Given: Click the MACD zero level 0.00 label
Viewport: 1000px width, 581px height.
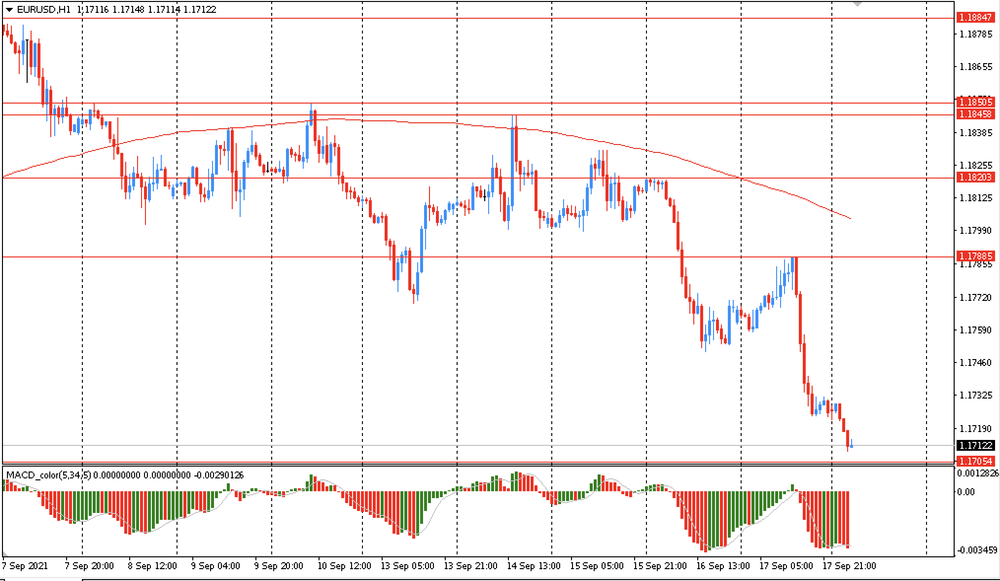Looking at the screenshot, I should tap(966, 492).
